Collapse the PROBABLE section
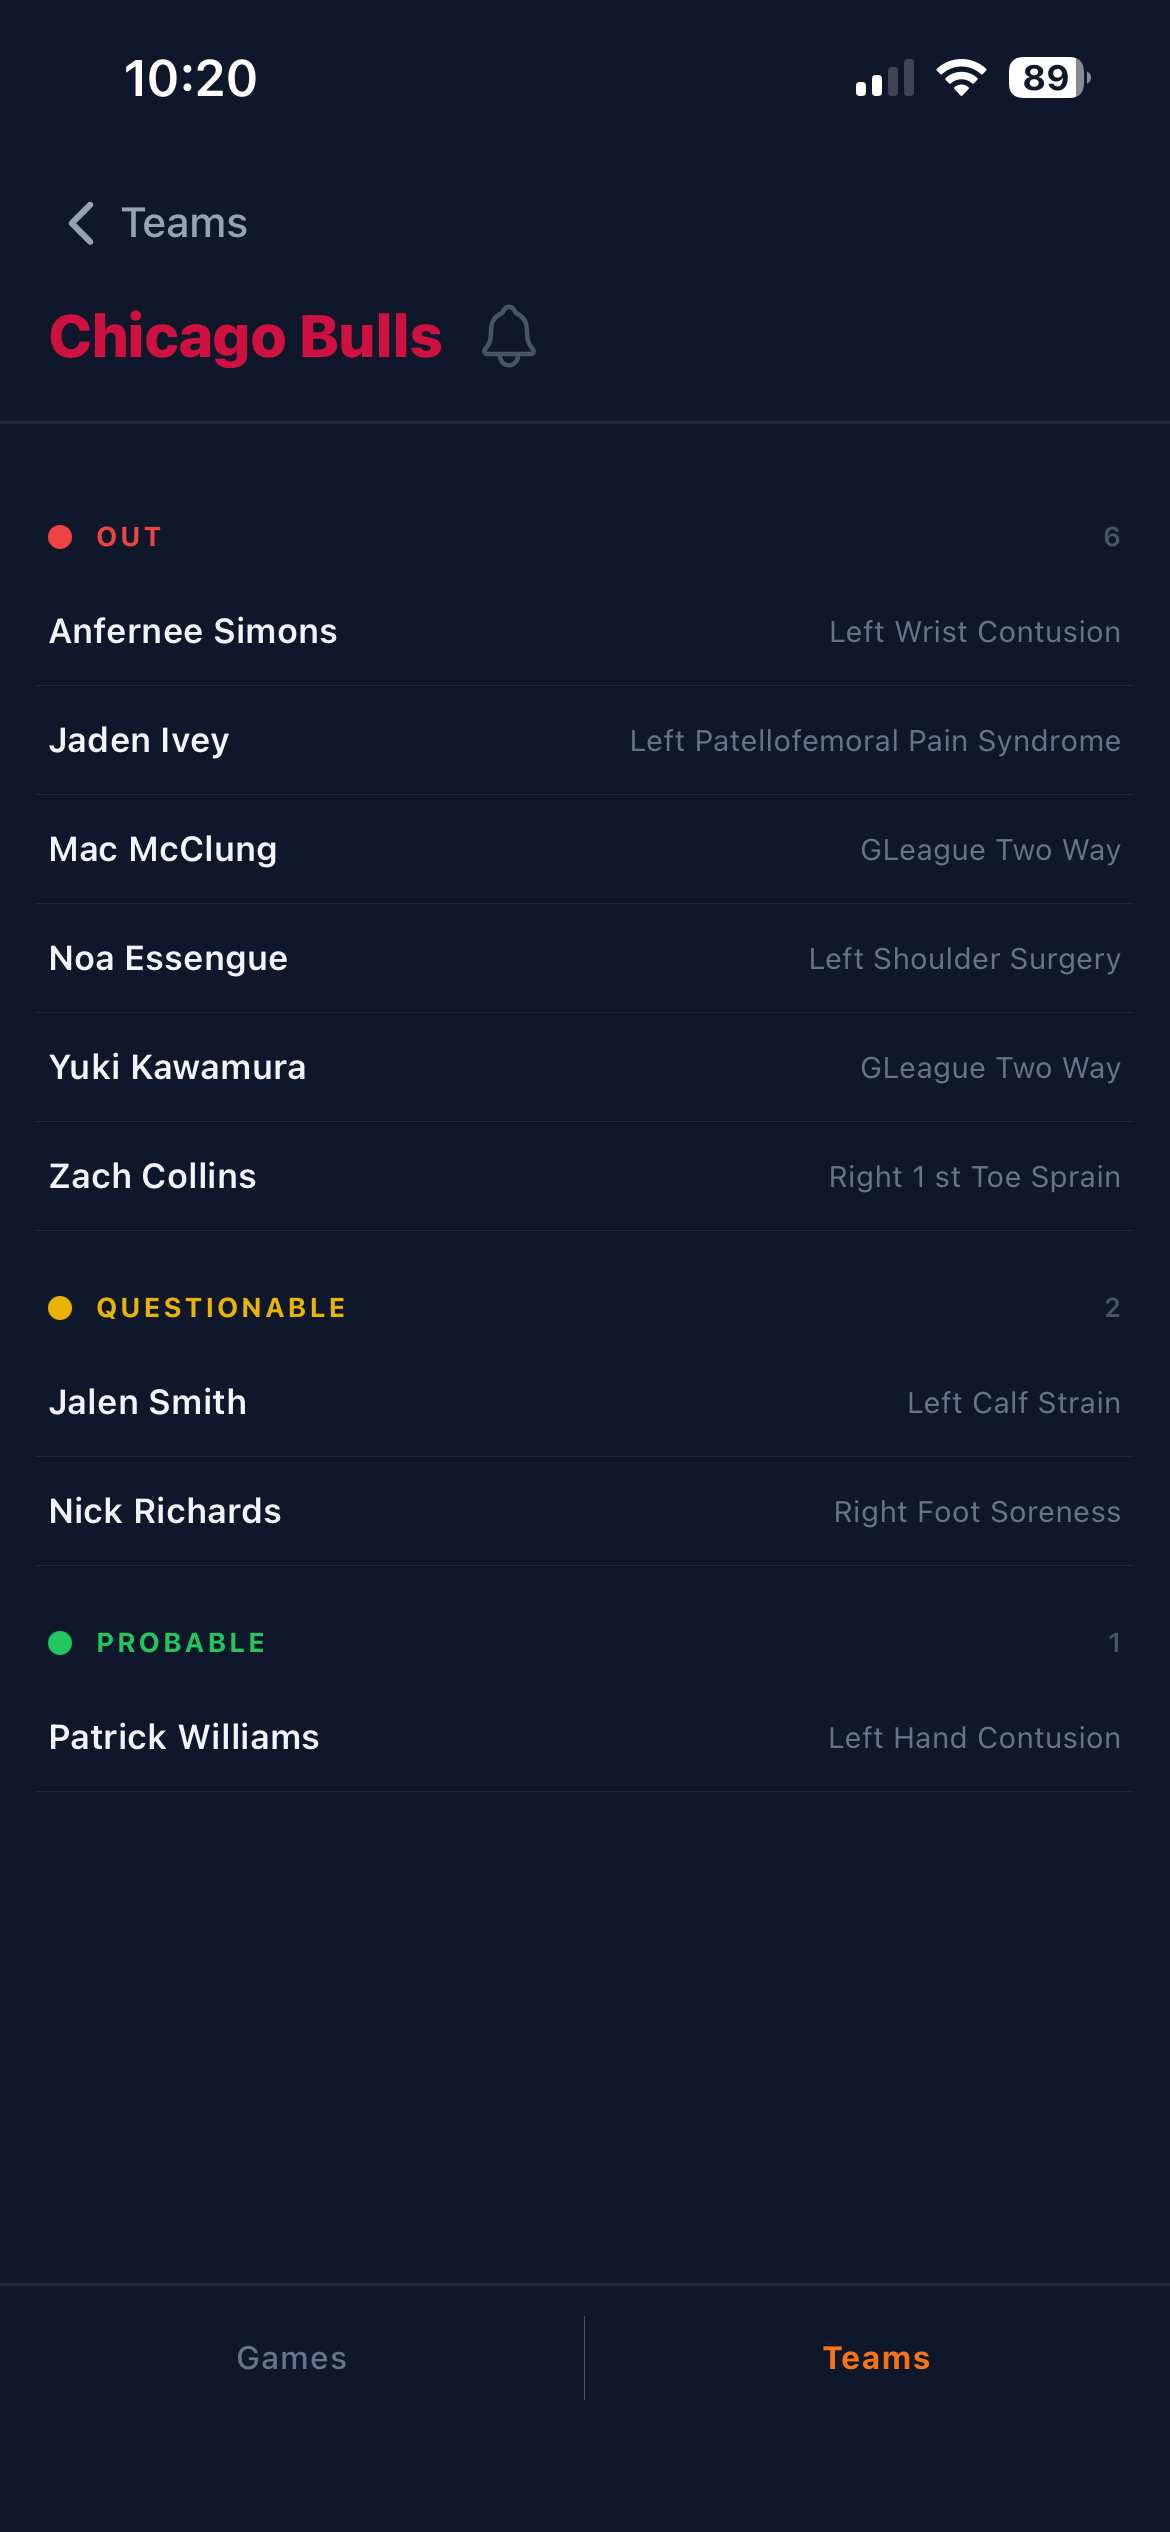1170x2532 pixels. (x=180, y=1642)
